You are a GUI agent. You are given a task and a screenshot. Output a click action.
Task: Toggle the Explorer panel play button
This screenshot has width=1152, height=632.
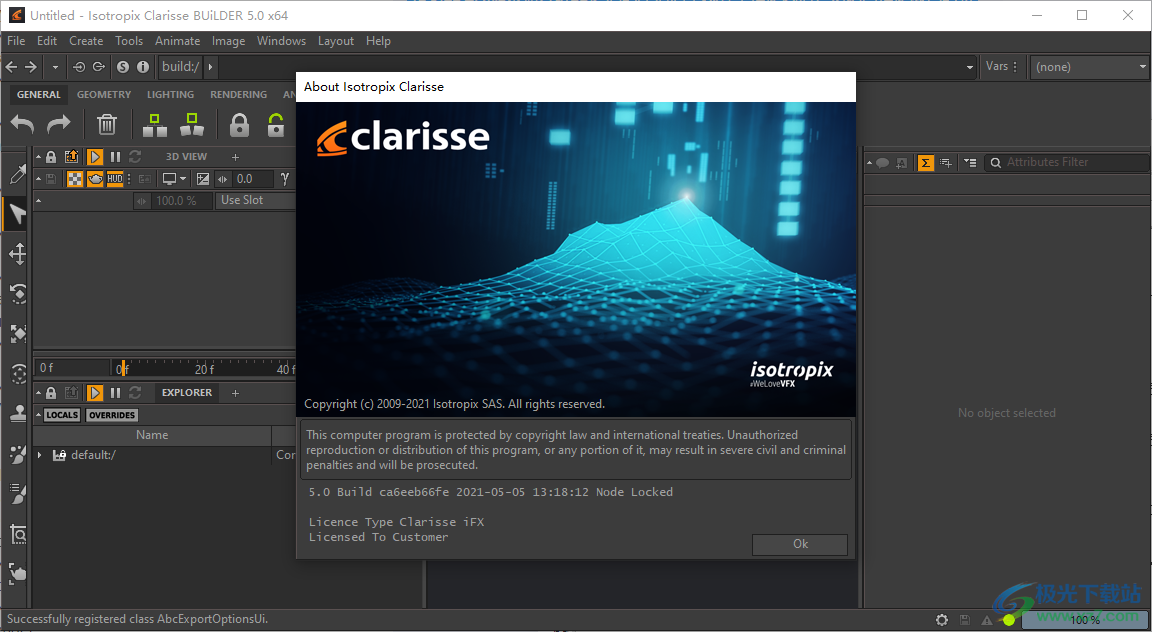(x=95, y=393)
